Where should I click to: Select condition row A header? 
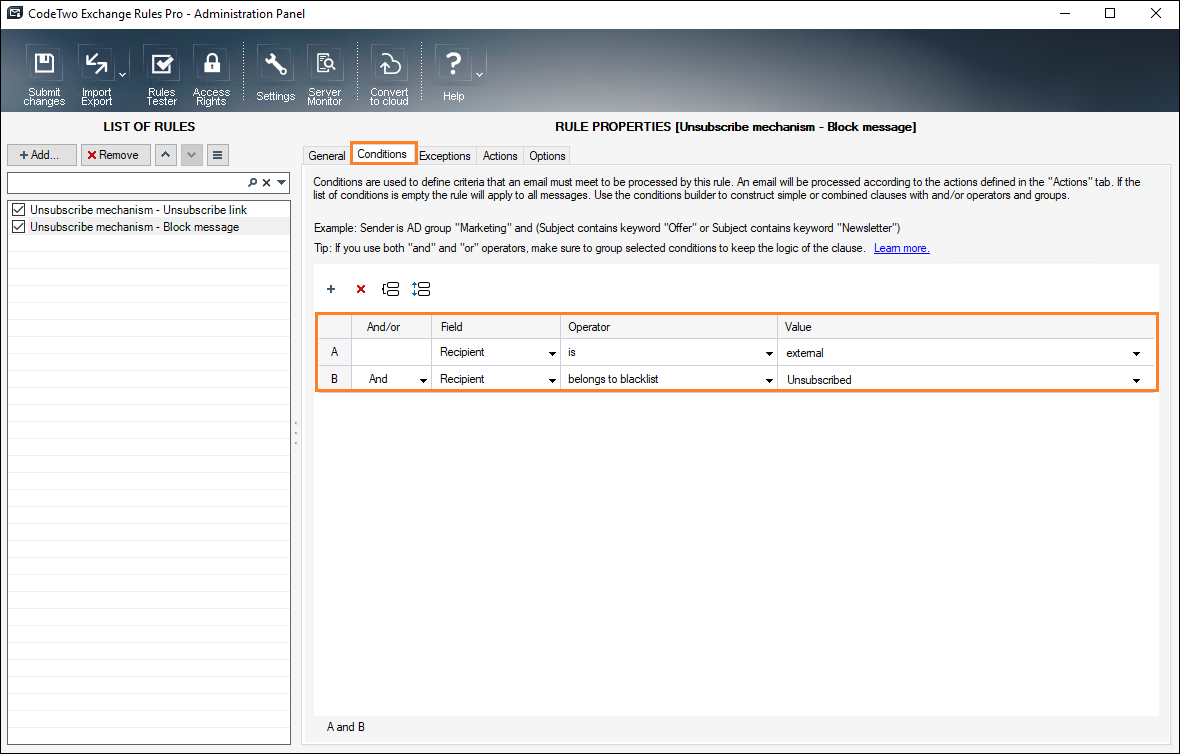(334, 352)
